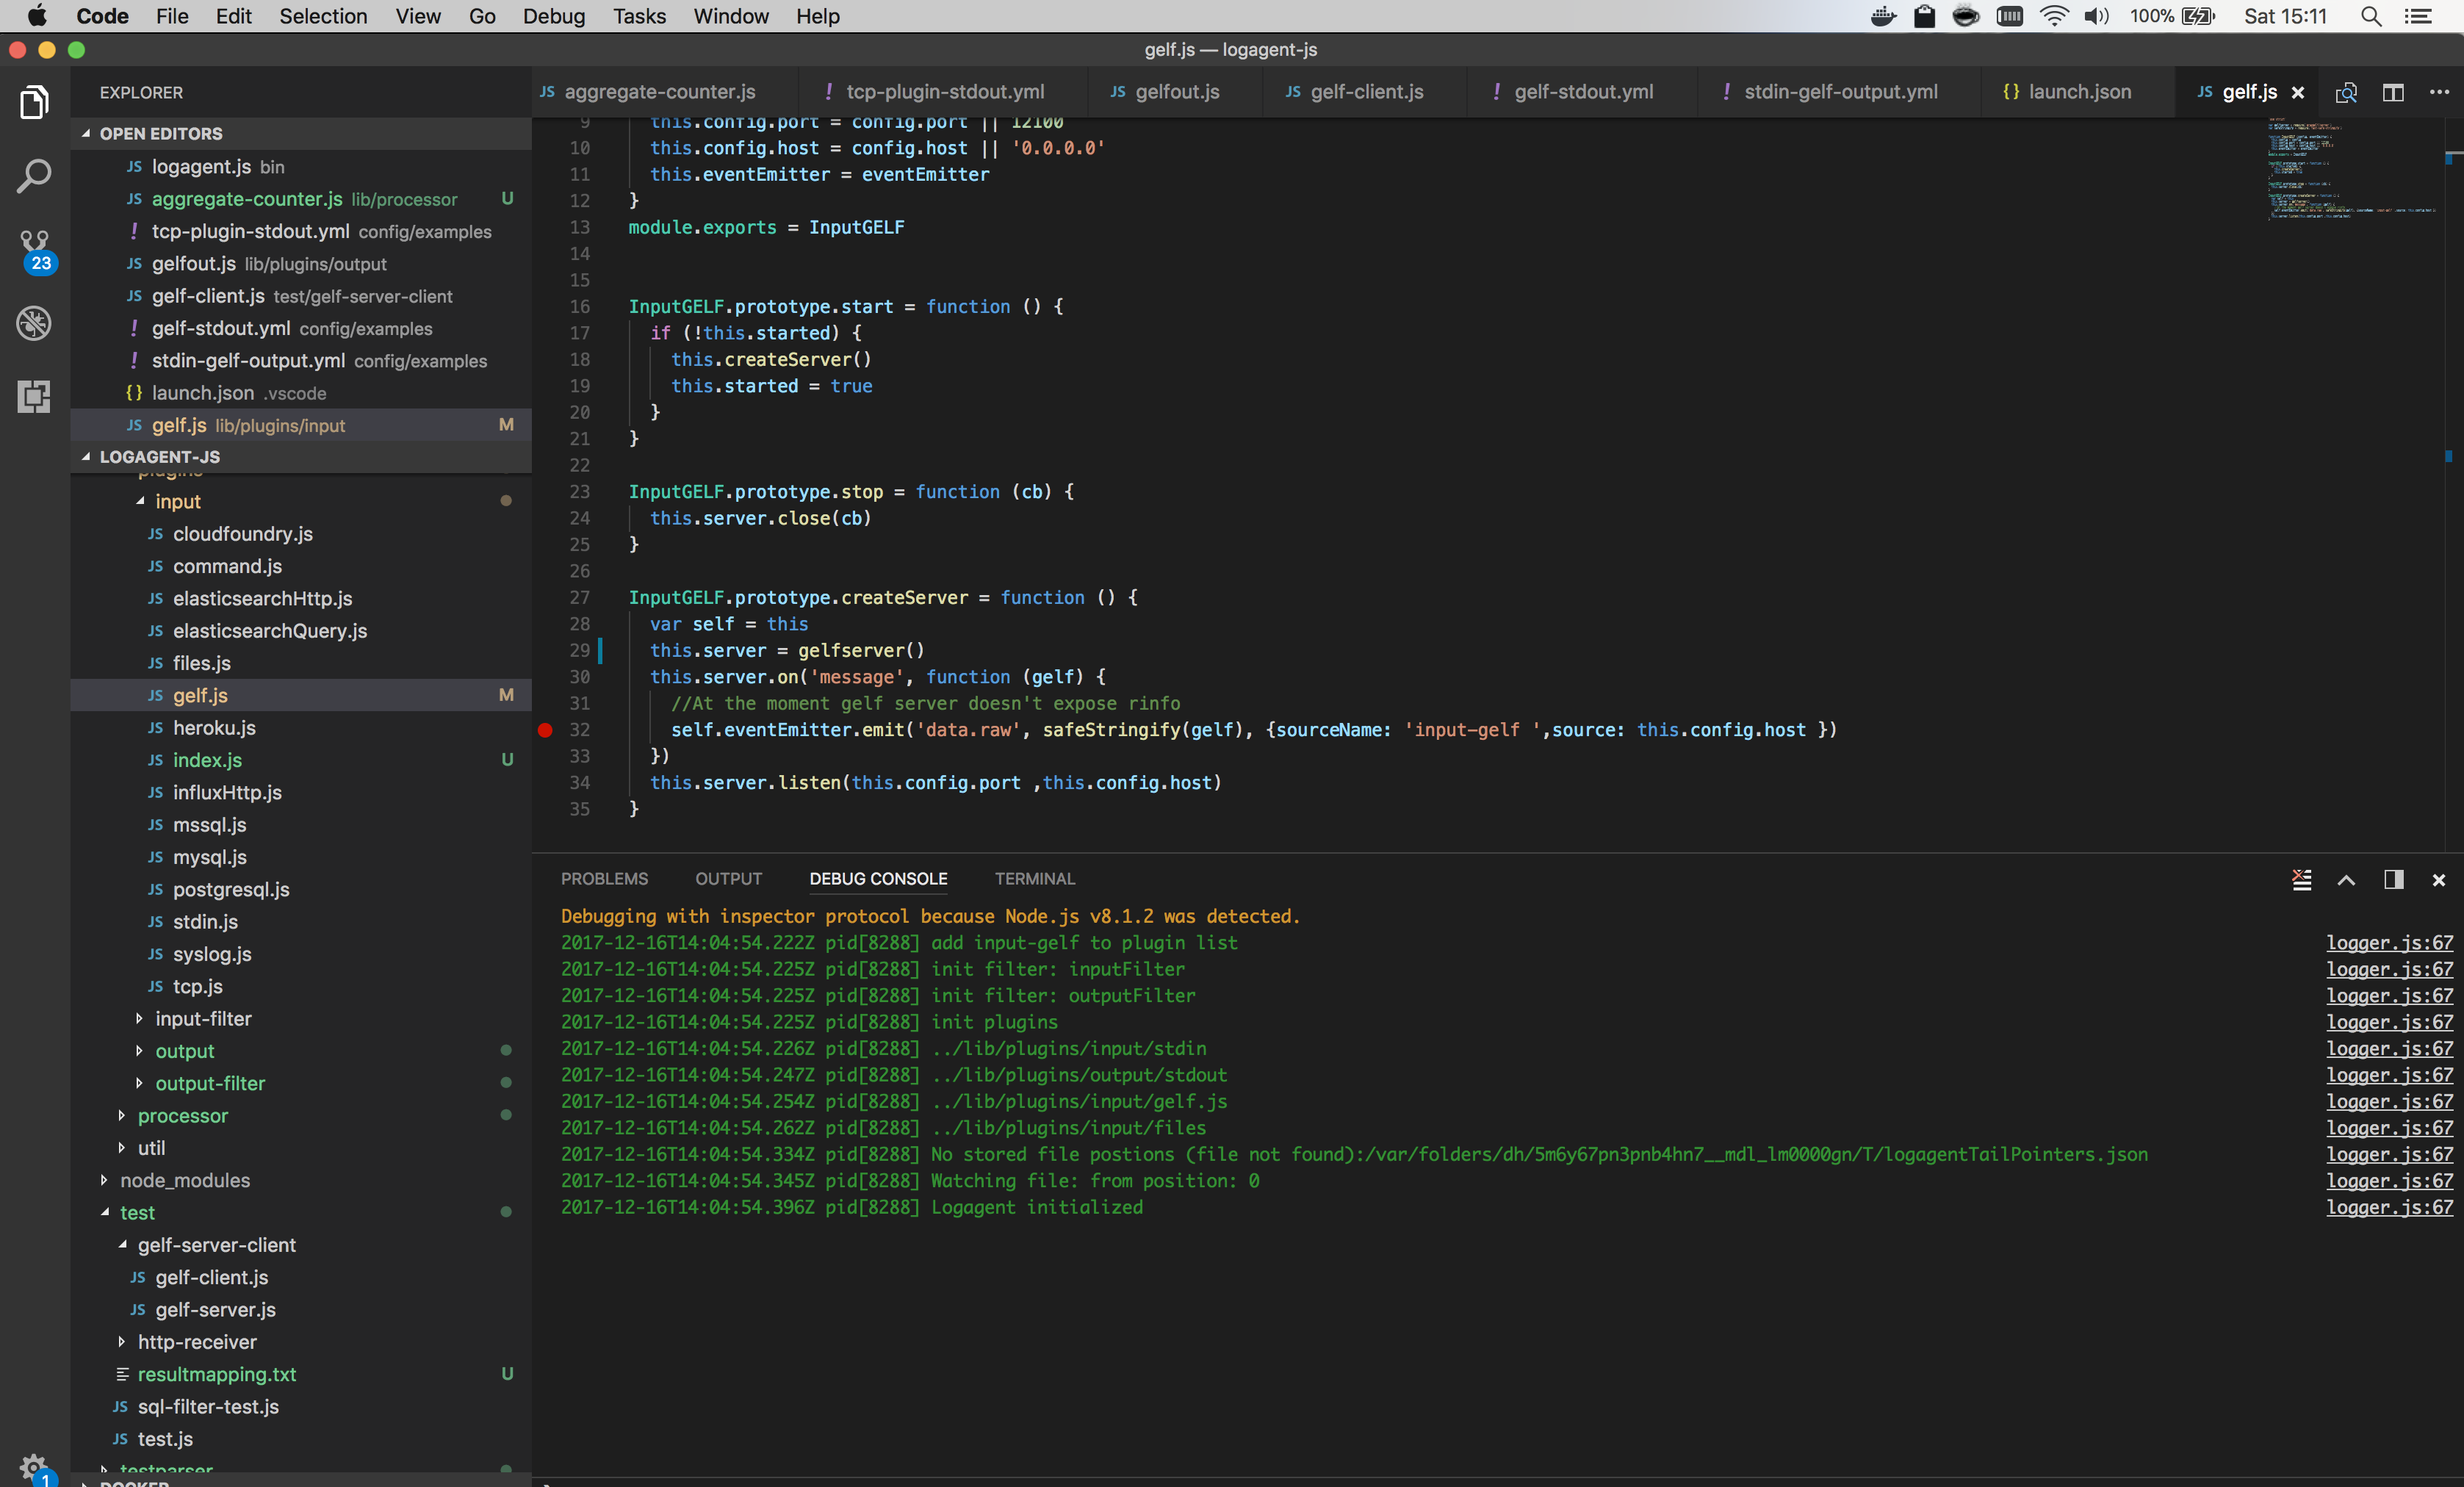Open the clipboard menu bar icon
2464x1487 pixels.
[1924, 16]
